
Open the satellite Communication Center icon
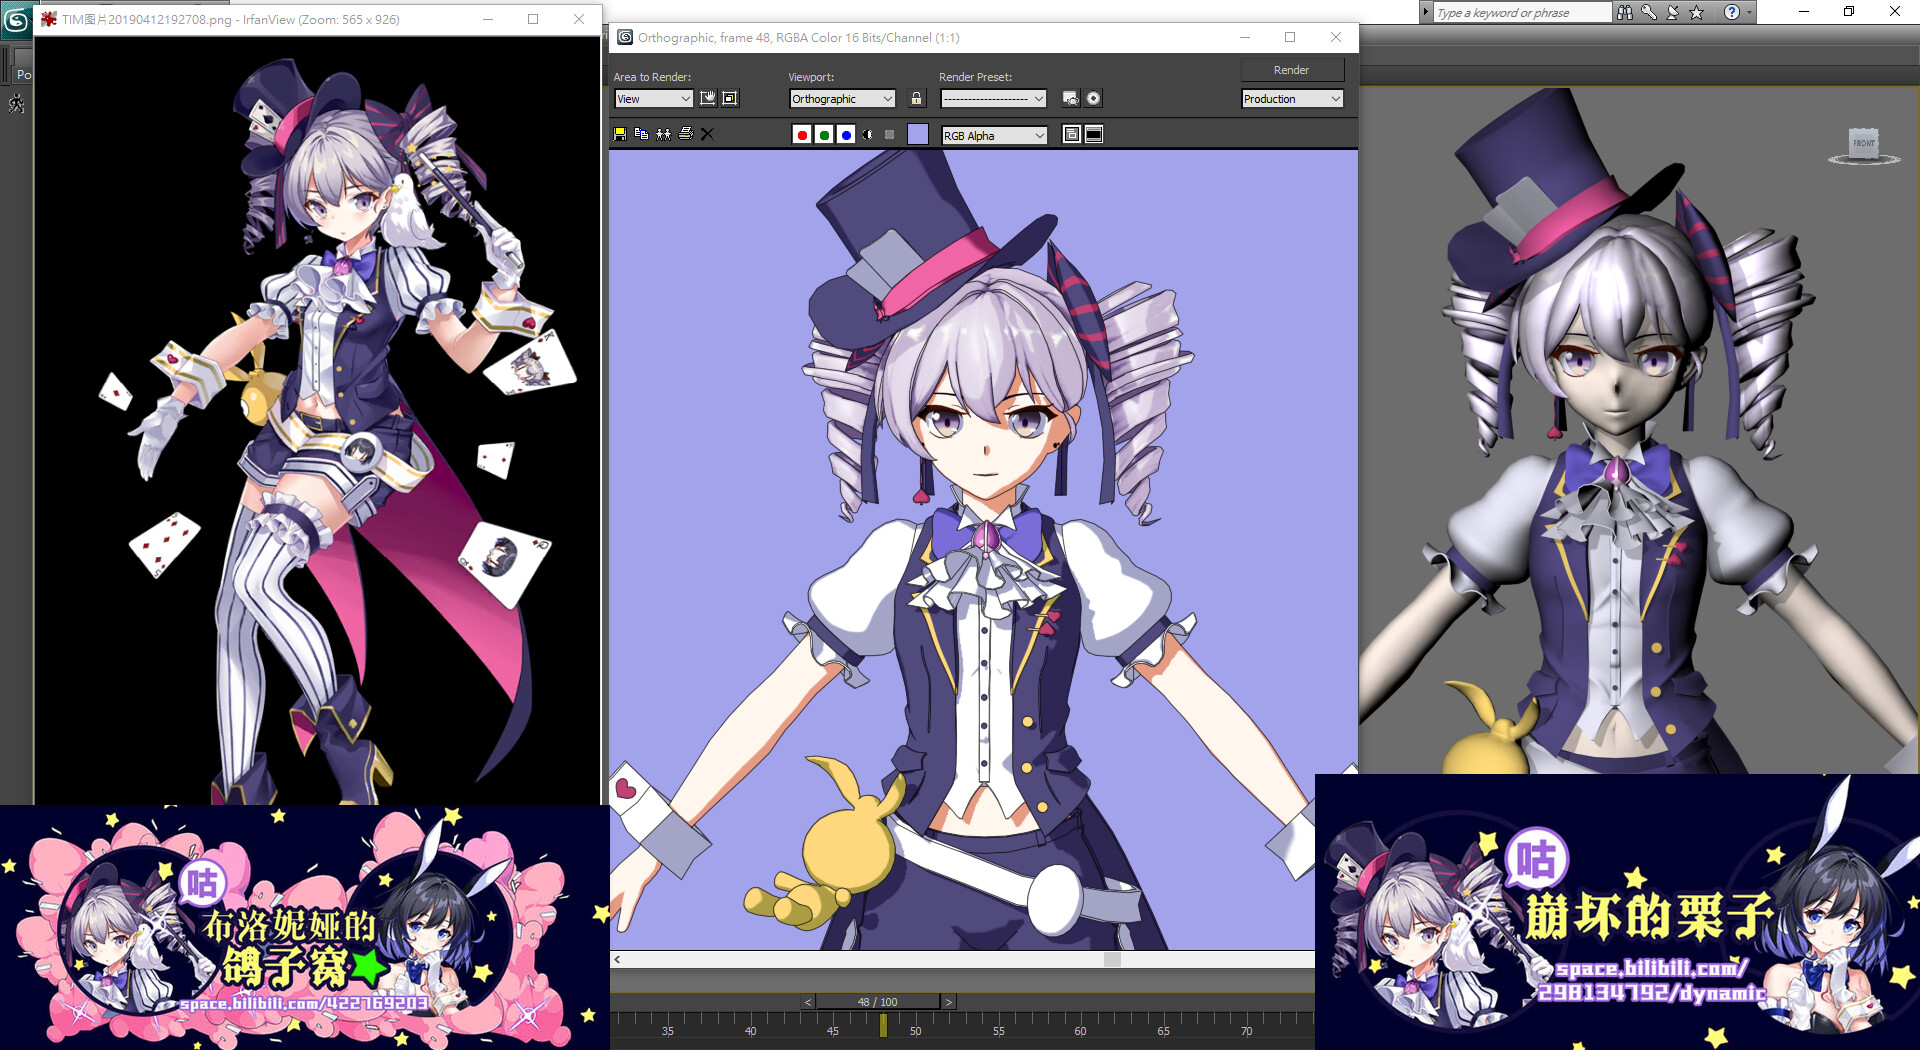(1673, 12)
